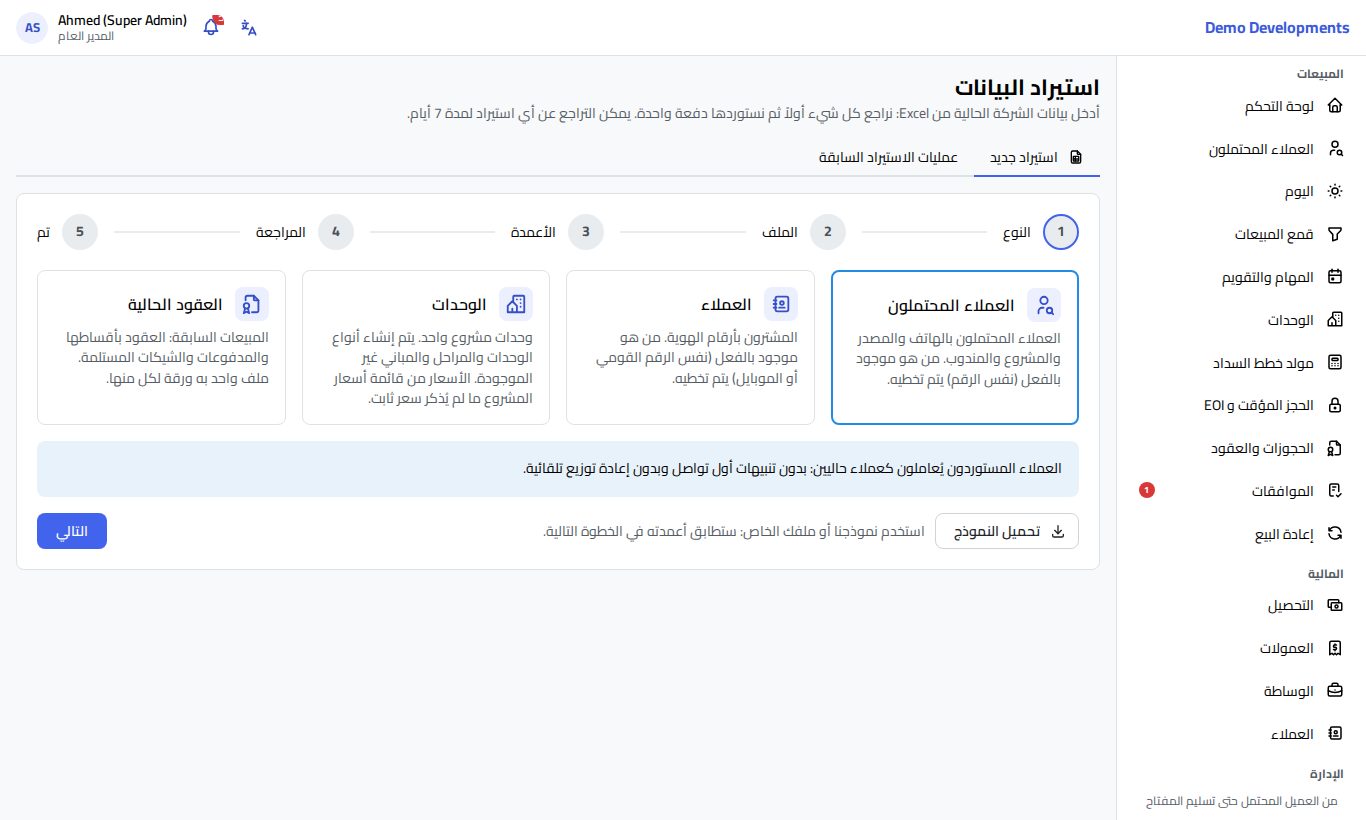The image size is (1366, 820).
Task: Click the calculator icon beside مولد خطط السداد
Action: point(1334,363)
